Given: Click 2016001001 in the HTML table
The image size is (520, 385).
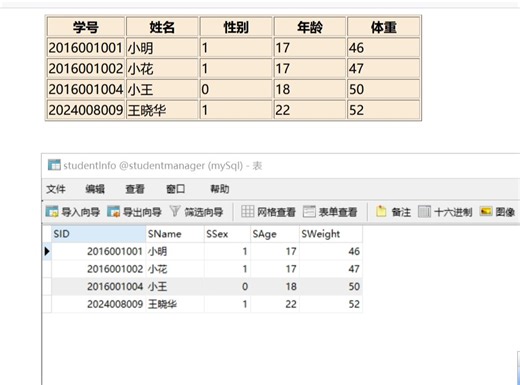Looking at the screenshot, I should [x=86, y=48].
